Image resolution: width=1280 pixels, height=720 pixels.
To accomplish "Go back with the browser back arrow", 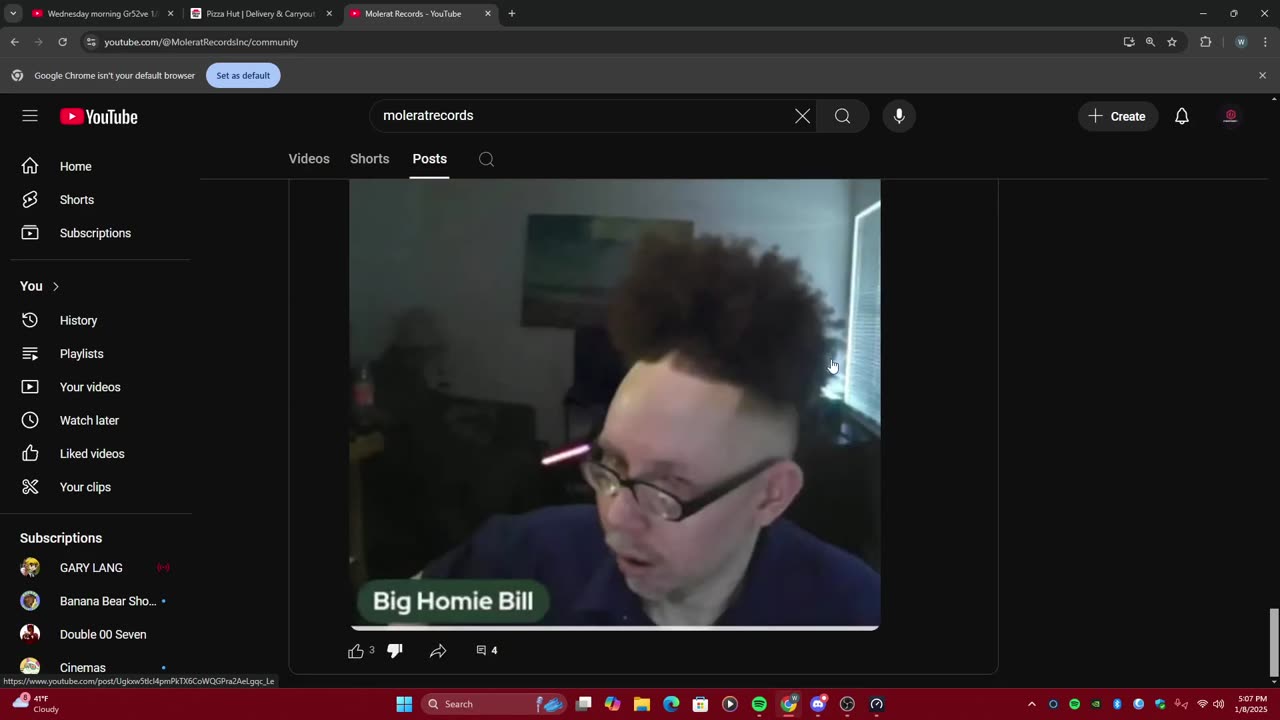I will pyautogui.click(x=14, y=42).
